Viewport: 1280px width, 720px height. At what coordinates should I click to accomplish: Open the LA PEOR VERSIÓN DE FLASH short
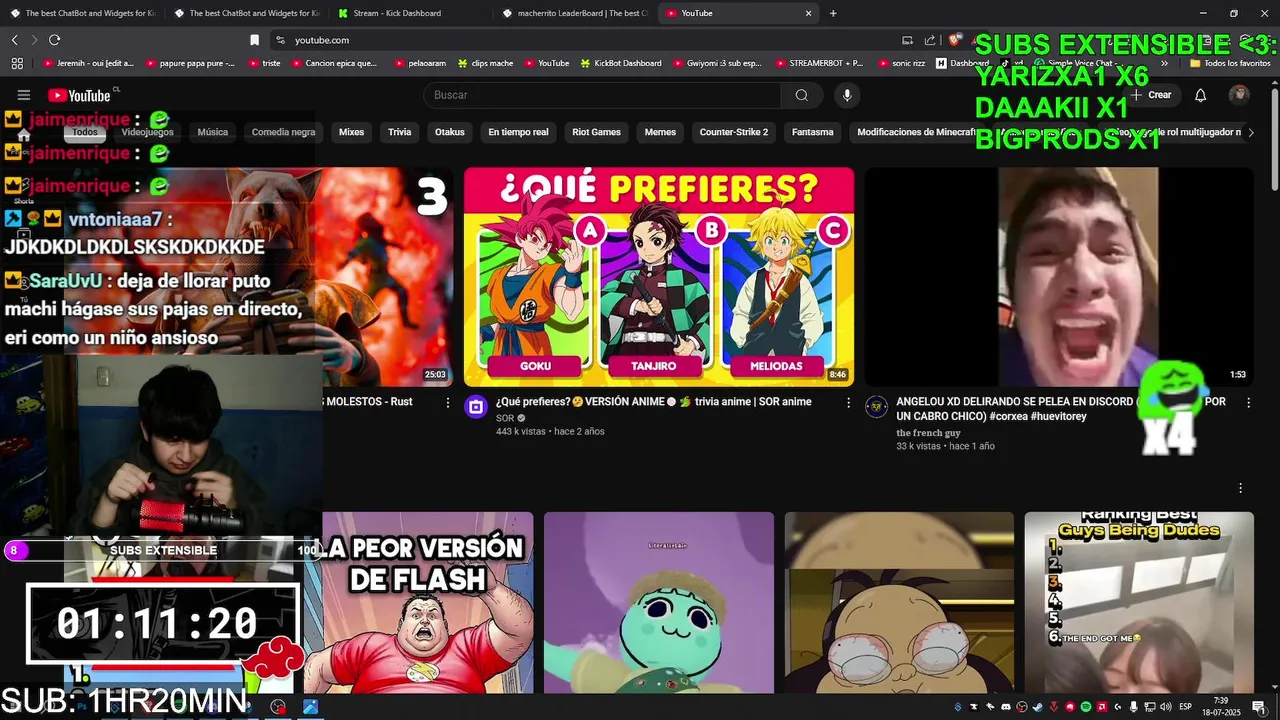428,602
